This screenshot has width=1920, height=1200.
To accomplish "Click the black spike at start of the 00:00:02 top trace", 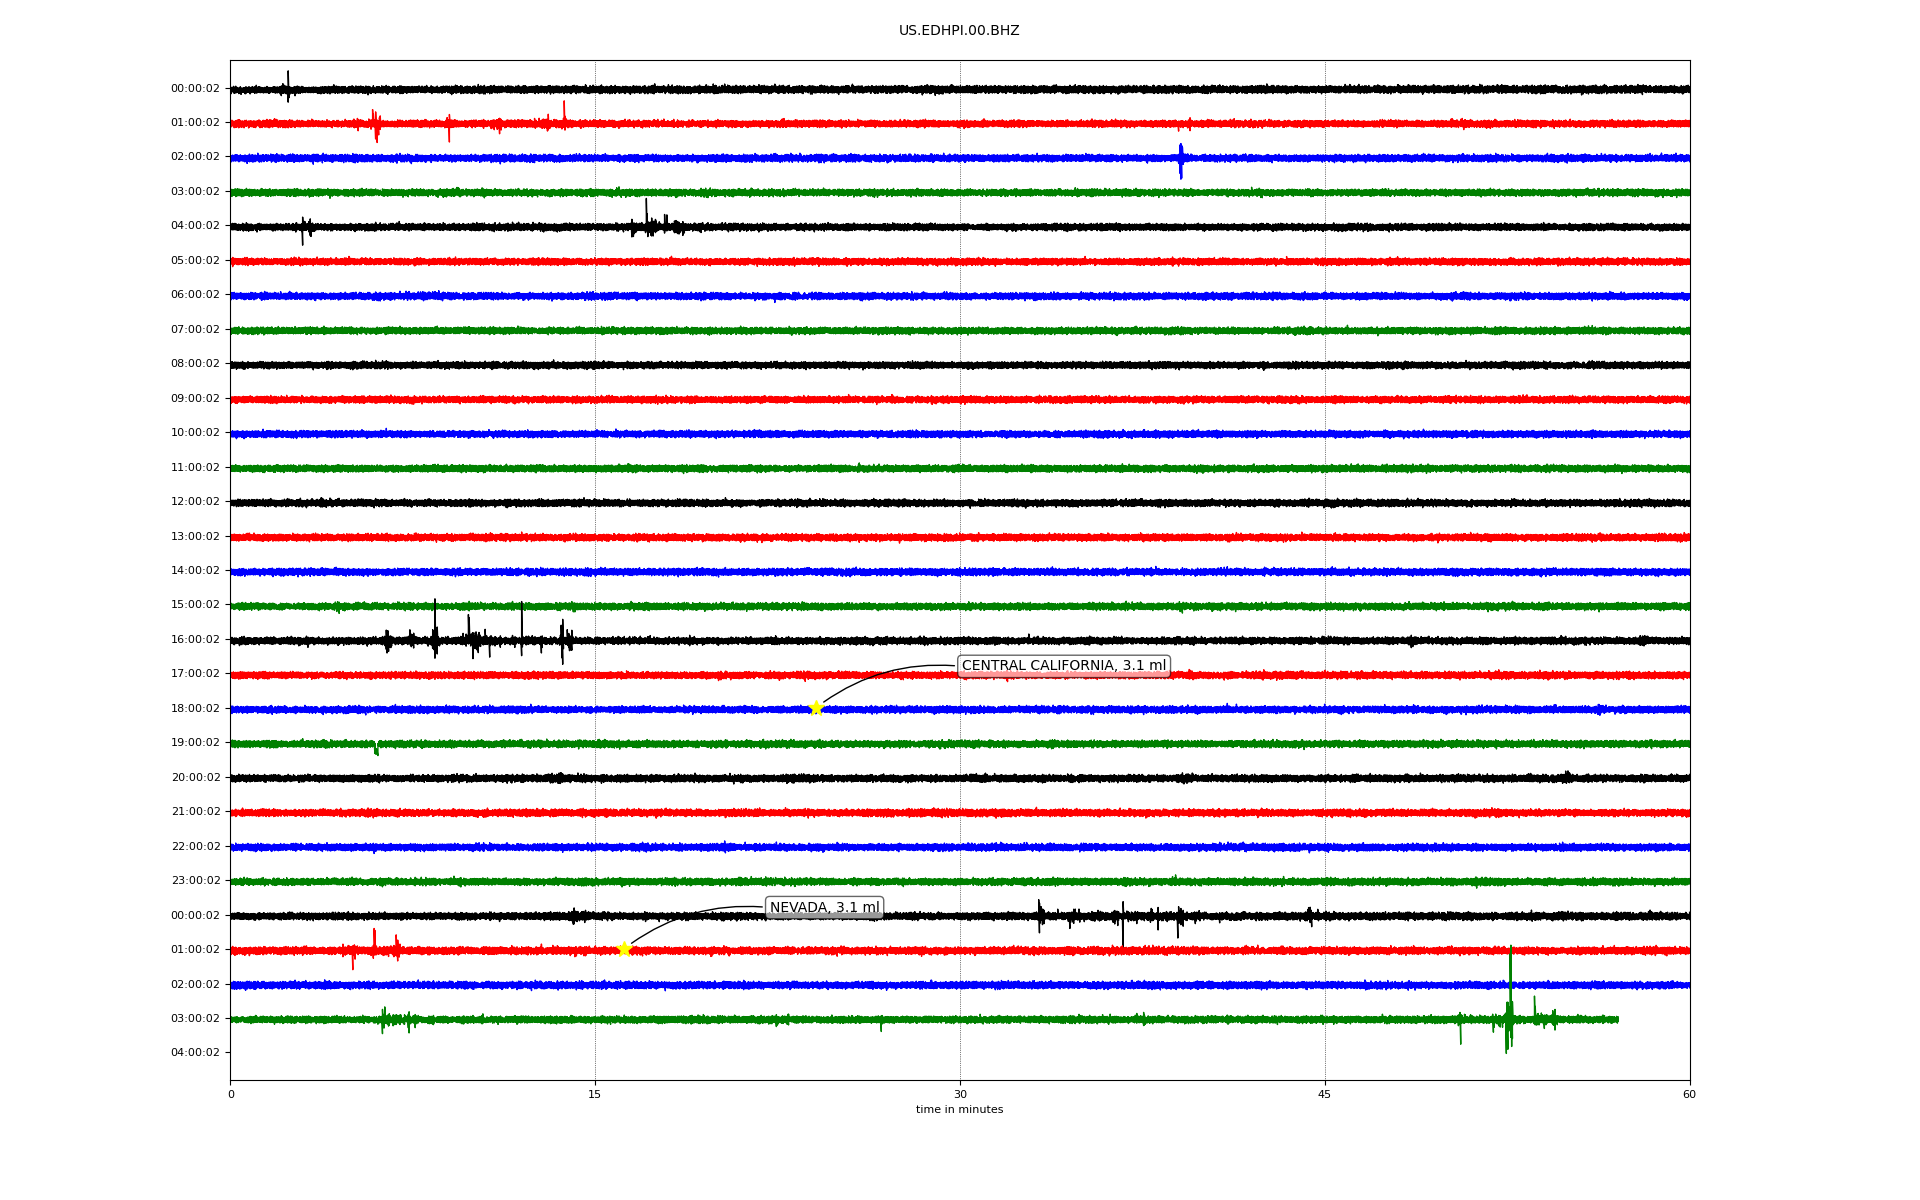I will pos(288,86).
